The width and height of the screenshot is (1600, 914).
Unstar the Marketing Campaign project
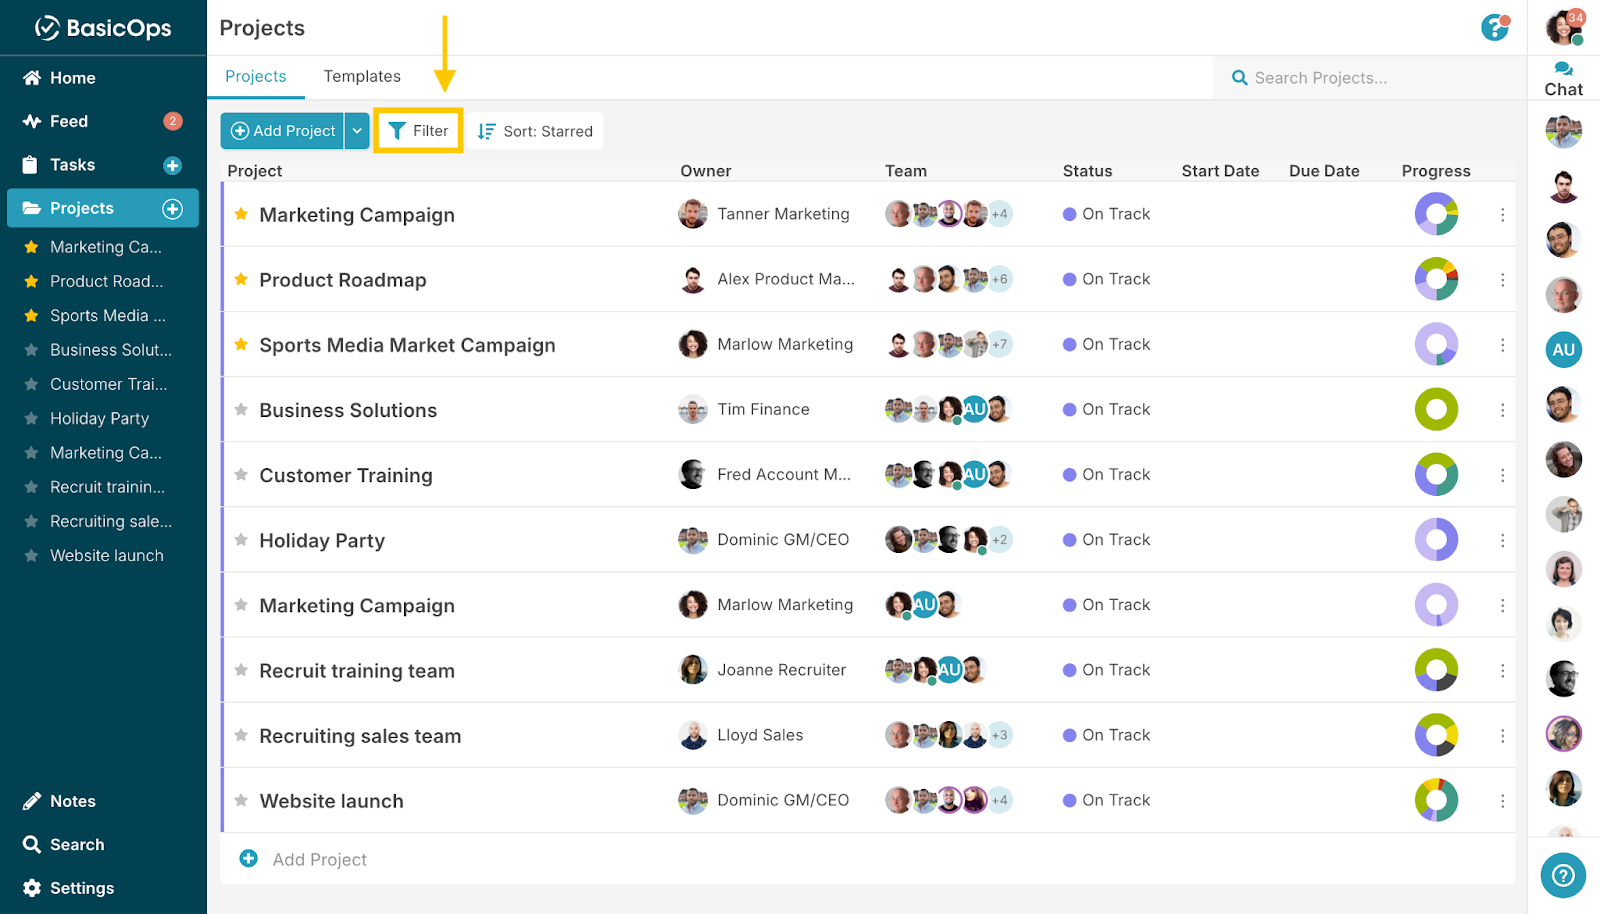pos(240,214)
